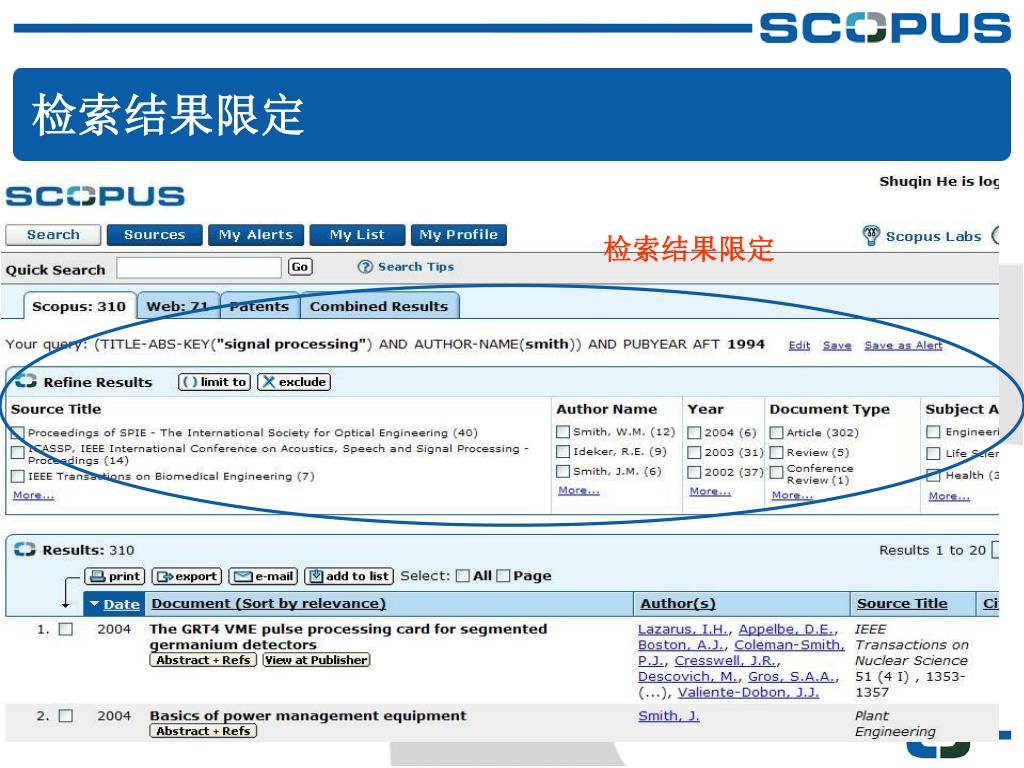Check year 2003 (31)
1024x768 pixels.
click(x=695, y=452)
